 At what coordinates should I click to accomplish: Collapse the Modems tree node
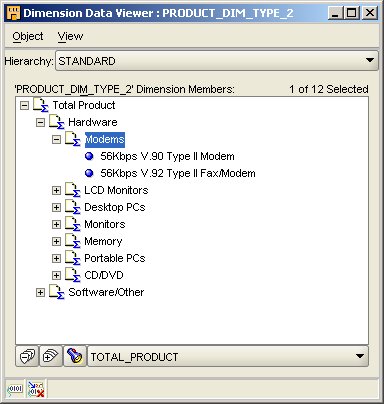point(56,139)
